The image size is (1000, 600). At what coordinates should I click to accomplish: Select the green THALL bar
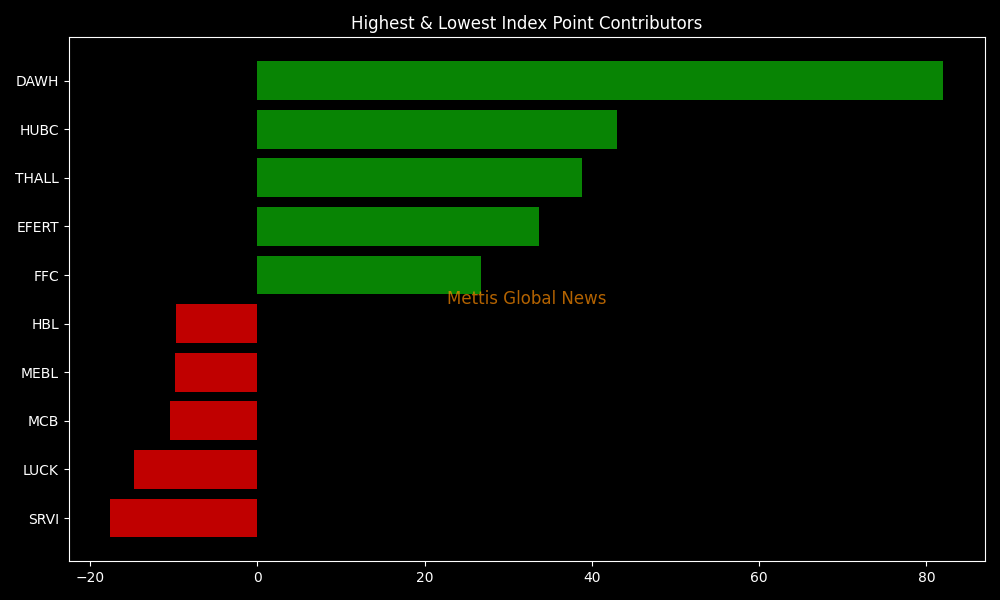419,177
